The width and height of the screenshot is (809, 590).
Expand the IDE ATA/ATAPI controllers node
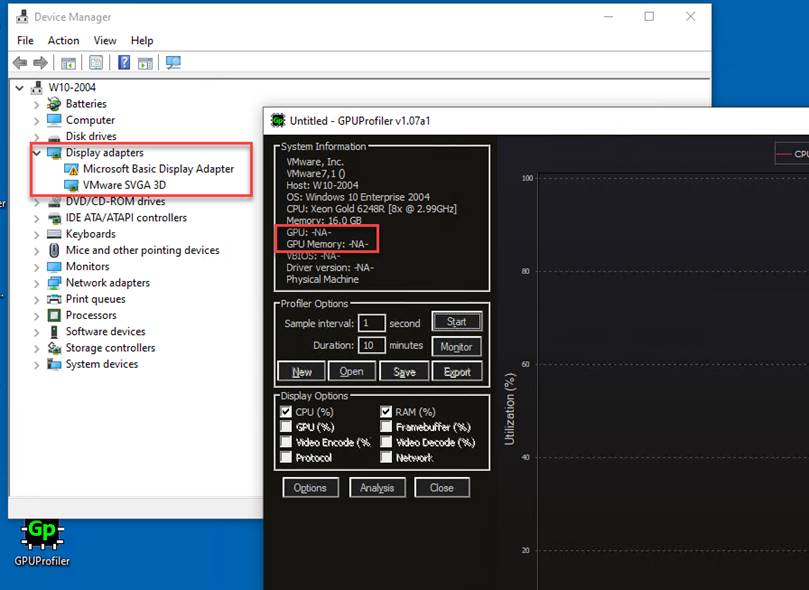pyautogui.click(x=37, y=218)
